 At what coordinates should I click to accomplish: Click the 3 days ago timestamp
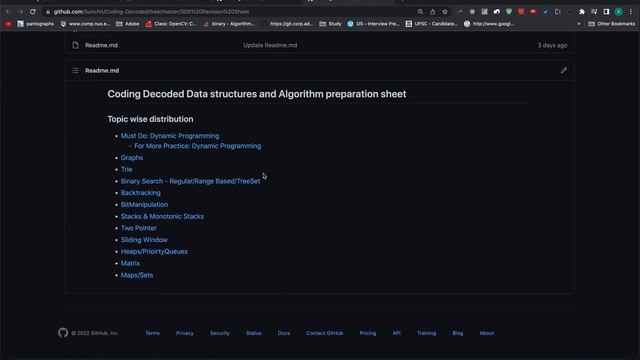(552, 45)
